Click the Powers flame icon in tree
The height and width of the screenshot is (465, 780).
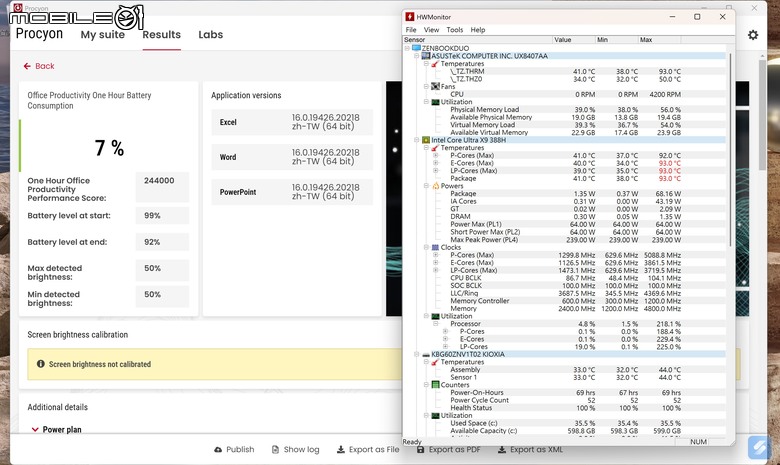(x=435, y=186)
